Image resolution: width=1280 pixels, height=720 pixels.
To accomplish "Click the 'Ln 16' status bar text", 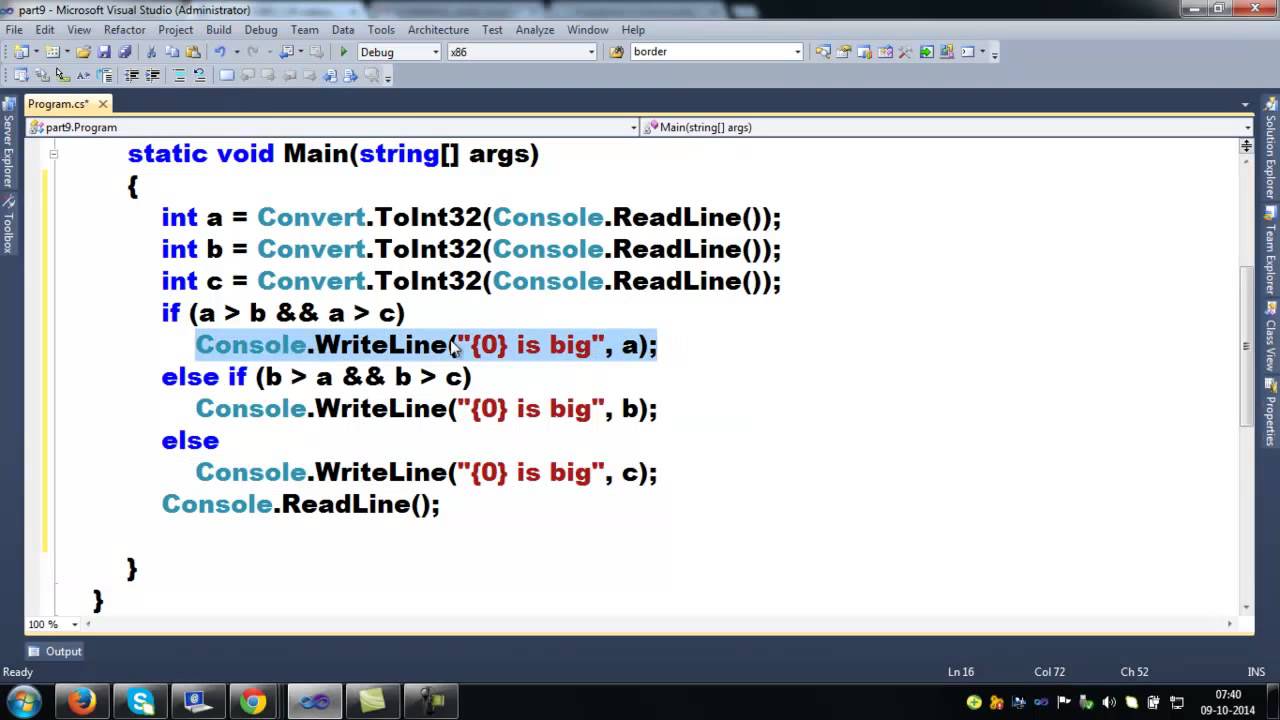I will point(960,672).
